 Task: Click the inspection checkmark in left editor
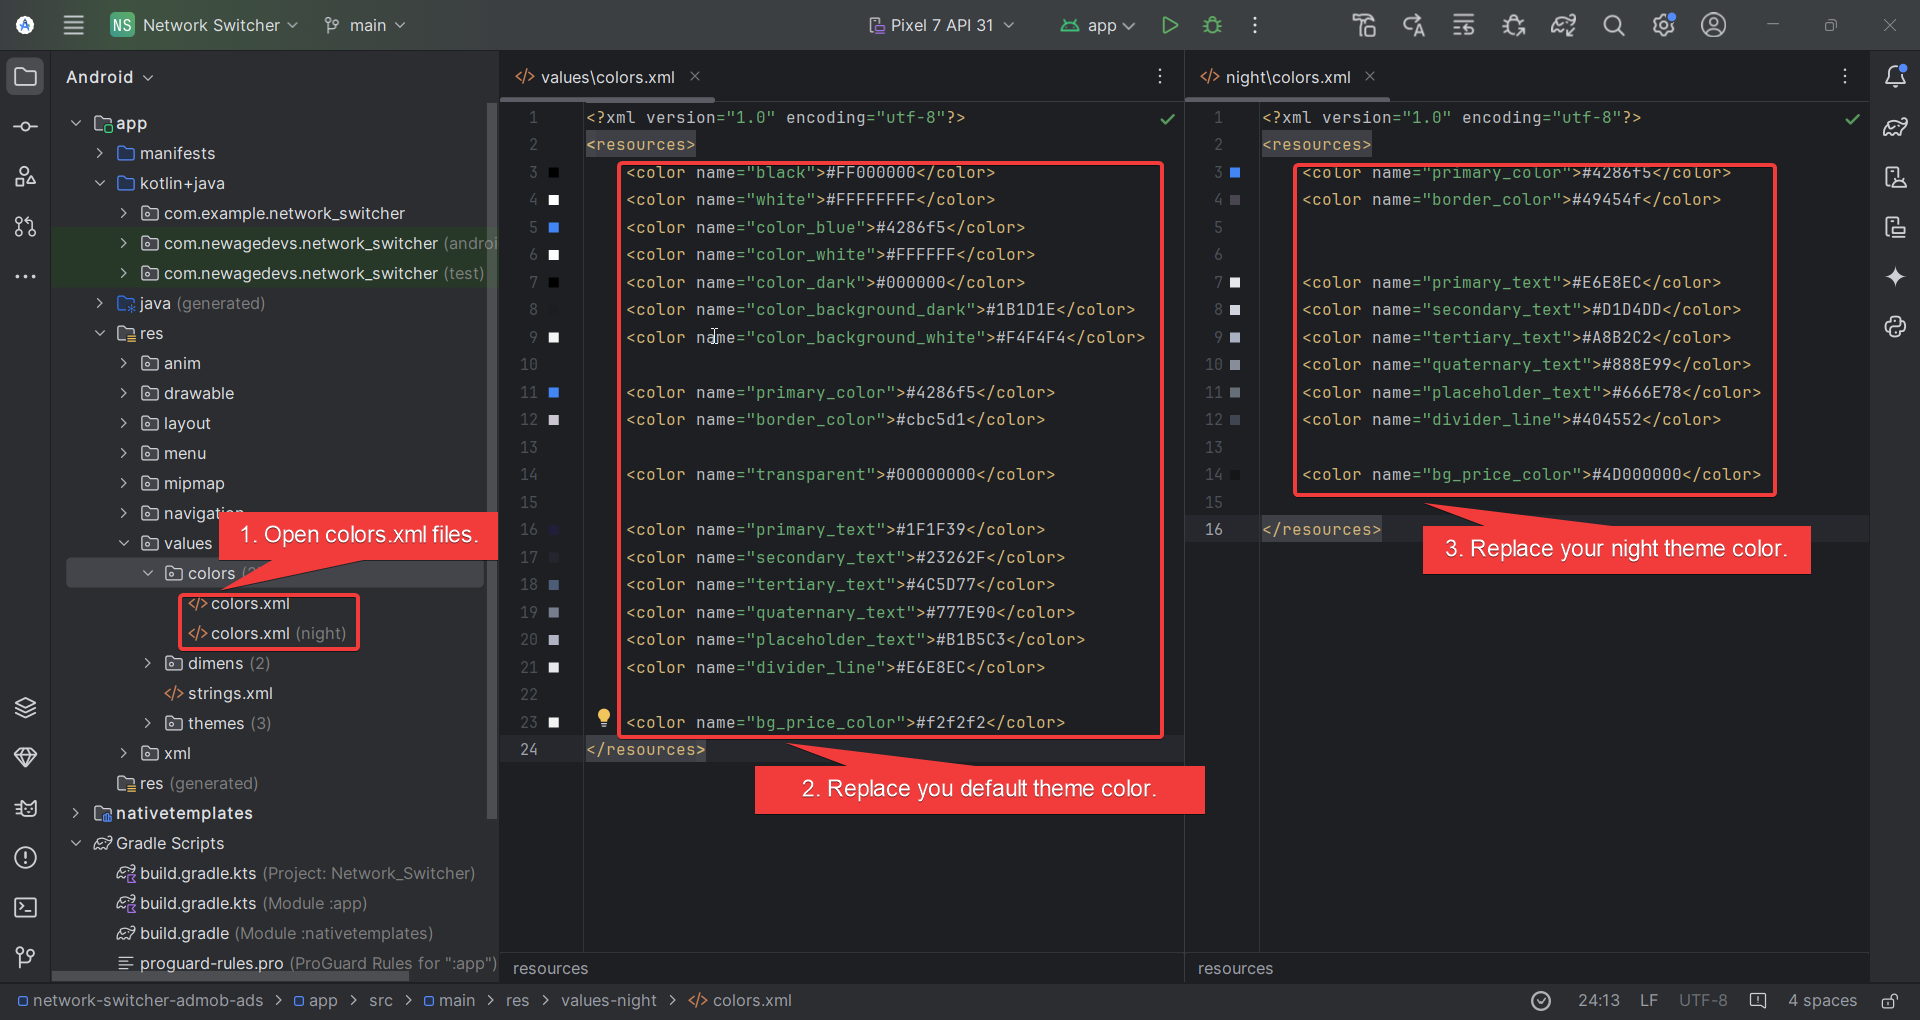[1167, 119]
